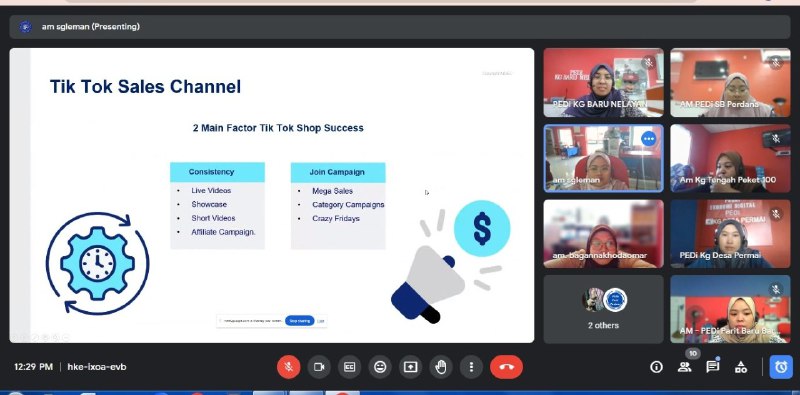Viewport: 800px width, 395px height.
Task: Toggle the camera on or off
Action: point(319,367)
